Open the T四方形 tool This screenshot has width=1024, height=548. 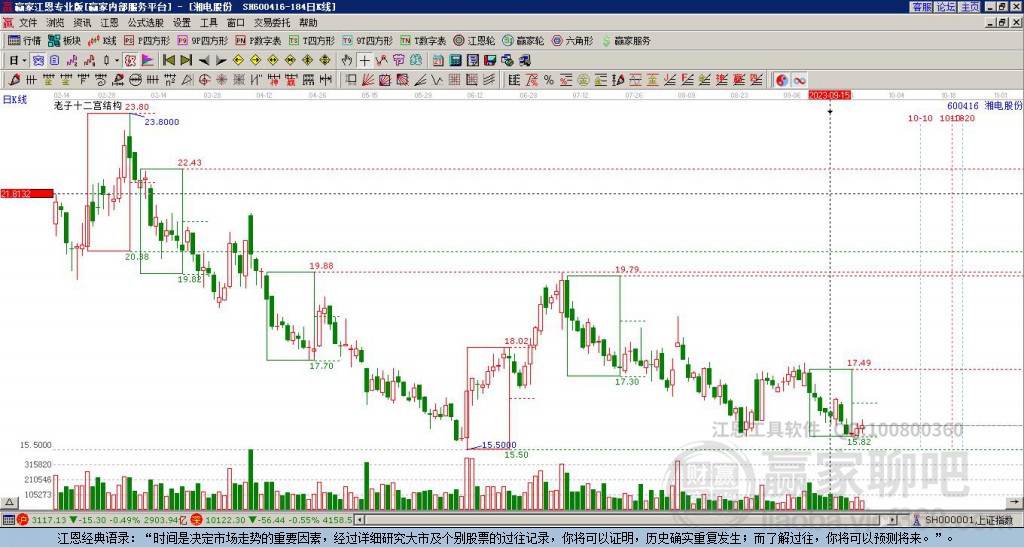pos(312,40)
